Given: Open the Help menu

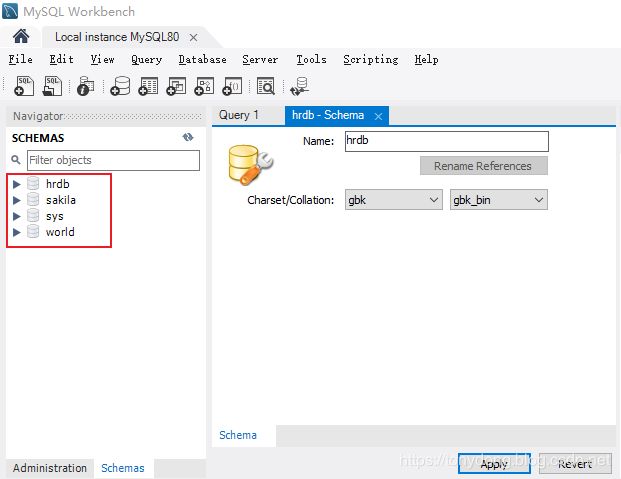Looking at the screenshot, I should (426, 59).
